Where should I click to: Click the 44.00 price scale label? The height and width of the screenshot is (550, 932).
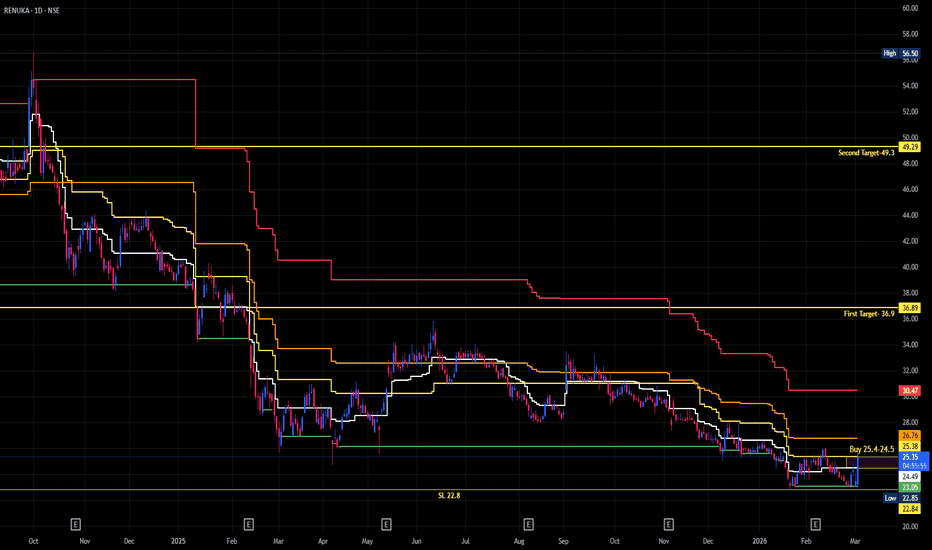click(910, 215)
